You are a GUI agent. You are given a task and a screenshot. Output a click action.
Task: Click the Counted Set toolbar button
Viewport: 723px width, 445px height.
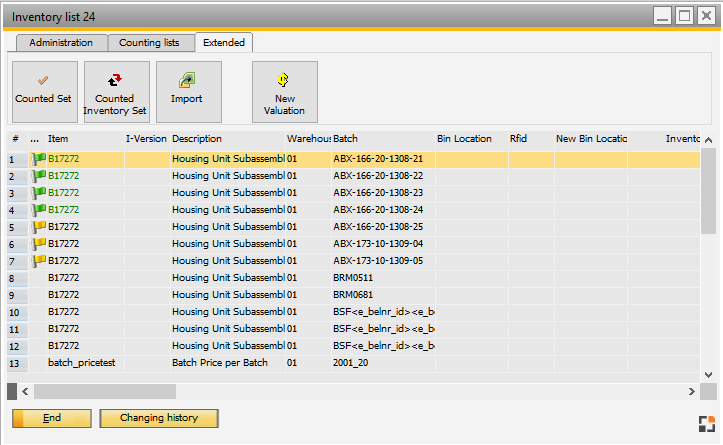click(x=43, y=92)
